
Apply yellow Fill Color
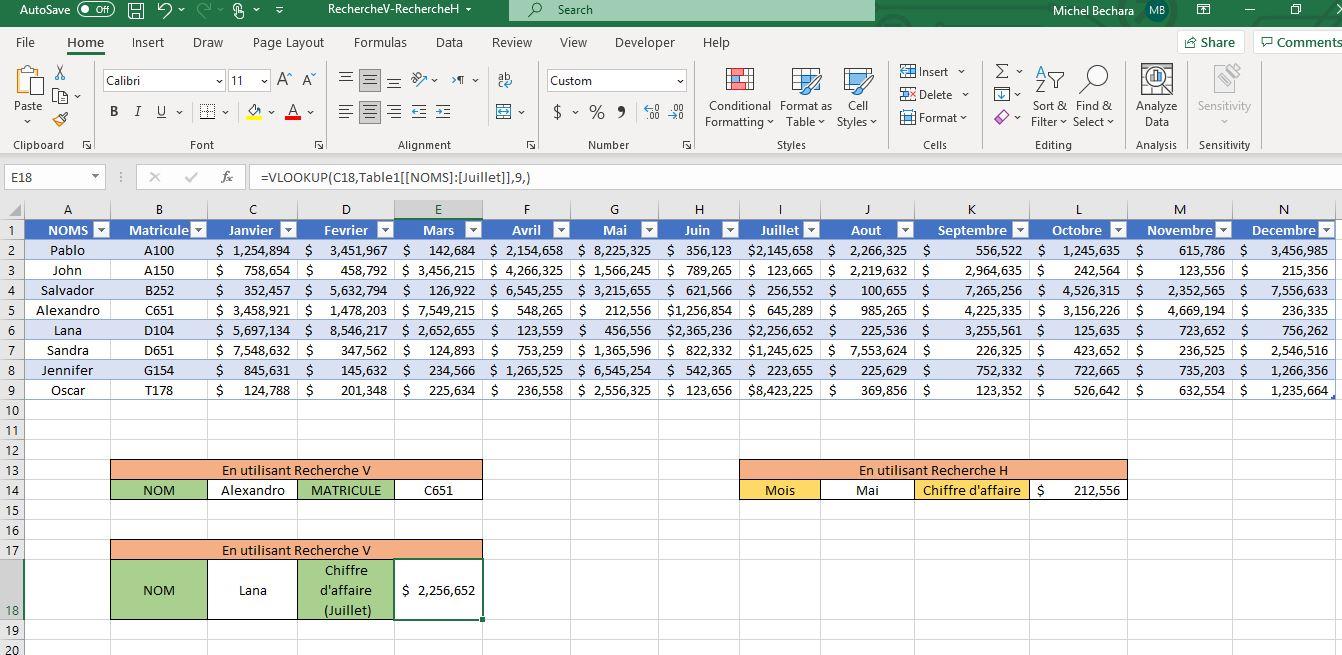254,112
